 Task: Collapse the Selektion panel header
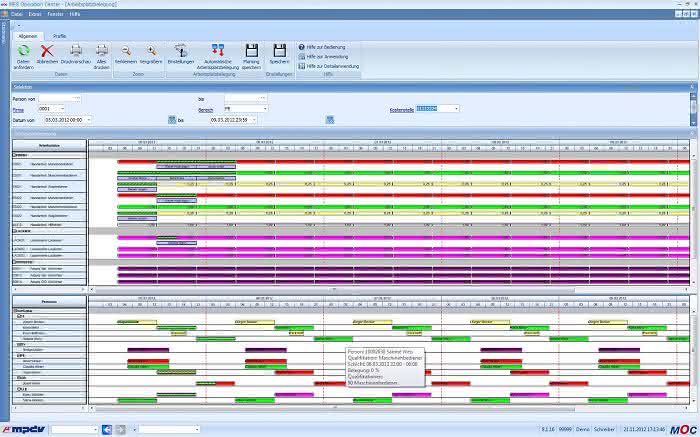[x=692, y=87]
